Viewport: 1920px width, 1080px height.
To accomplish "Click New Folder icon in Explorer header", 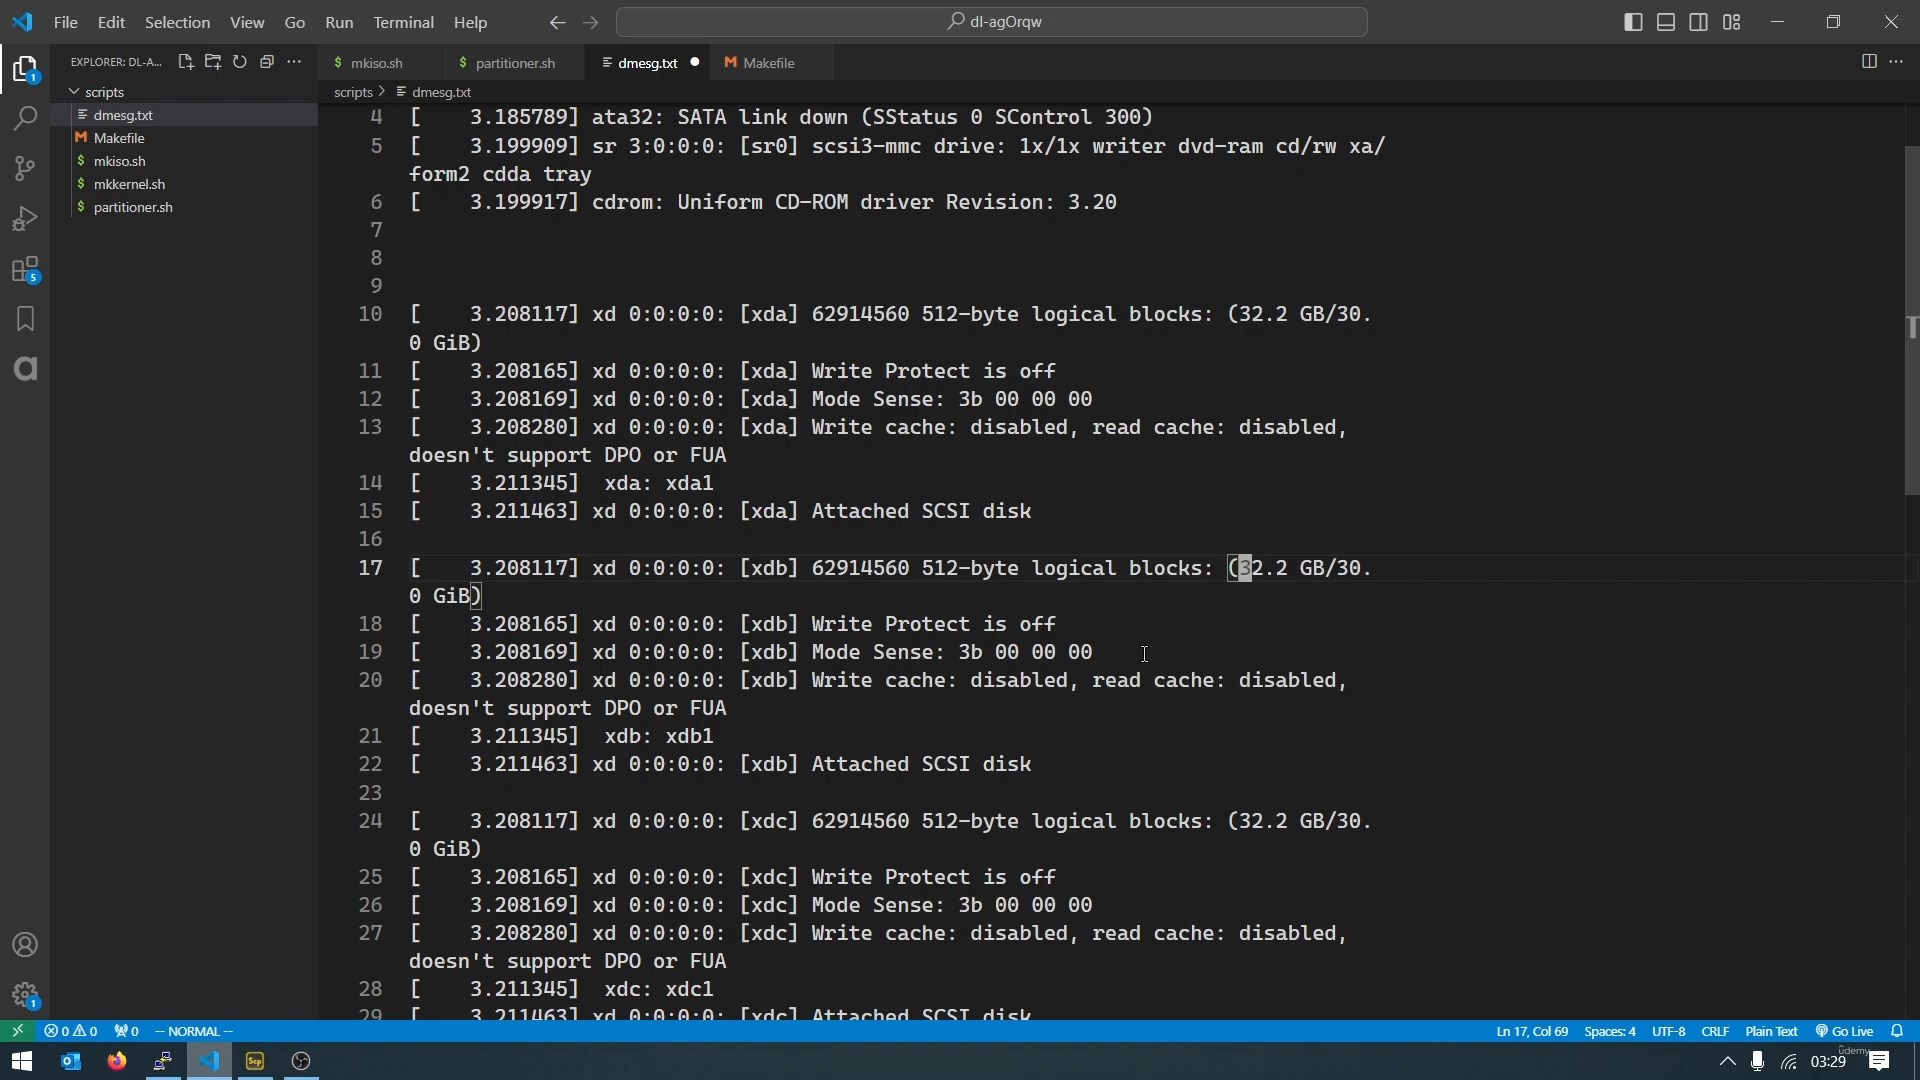I will [212, 62].
